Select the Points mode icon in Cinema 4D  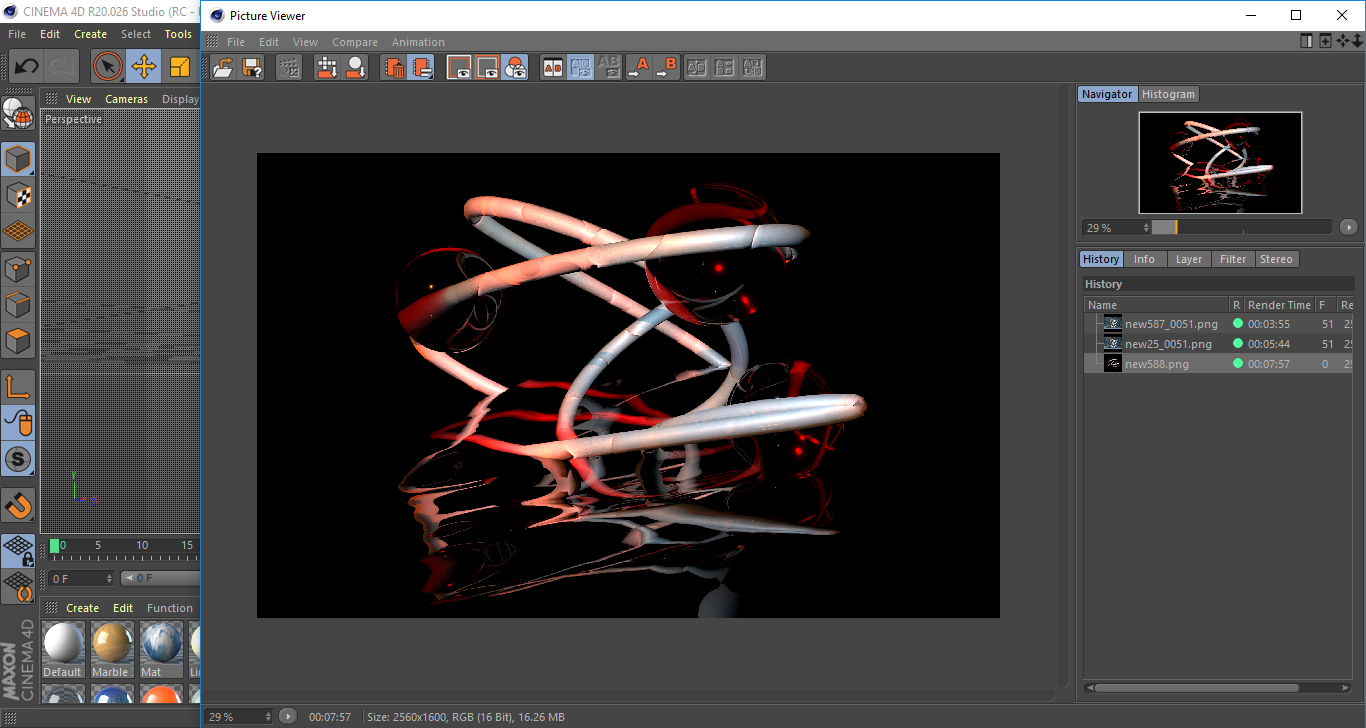[18, 269]
